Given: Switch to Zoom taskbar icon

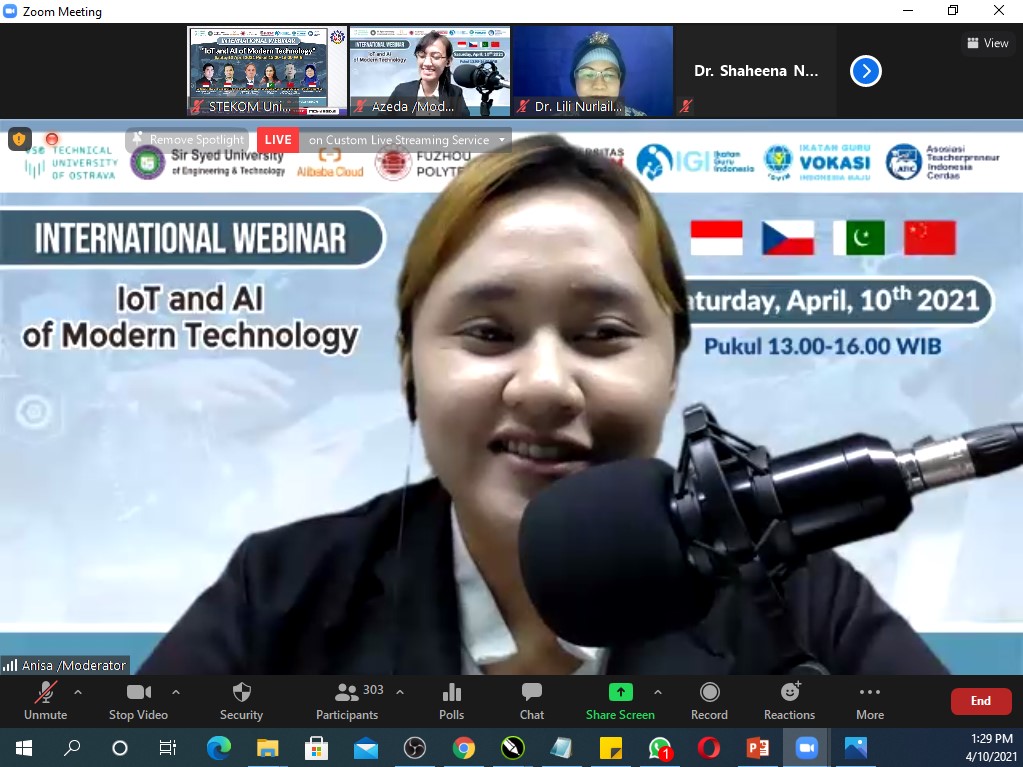Looking at the screenshot, I should coord(807,747).
